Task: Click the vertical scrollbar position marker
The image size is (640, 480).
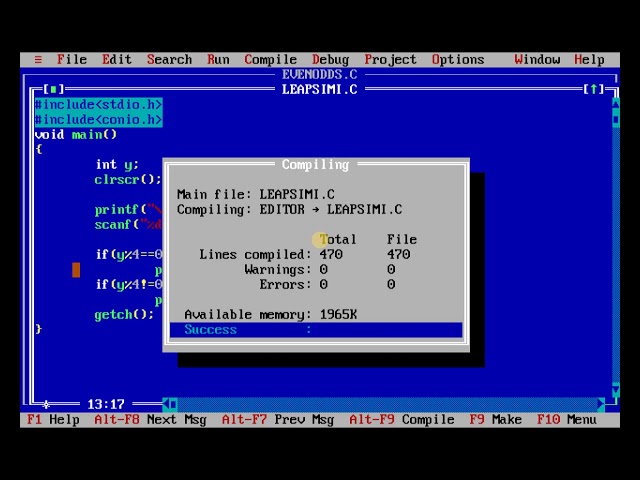Action: (616, 120)
